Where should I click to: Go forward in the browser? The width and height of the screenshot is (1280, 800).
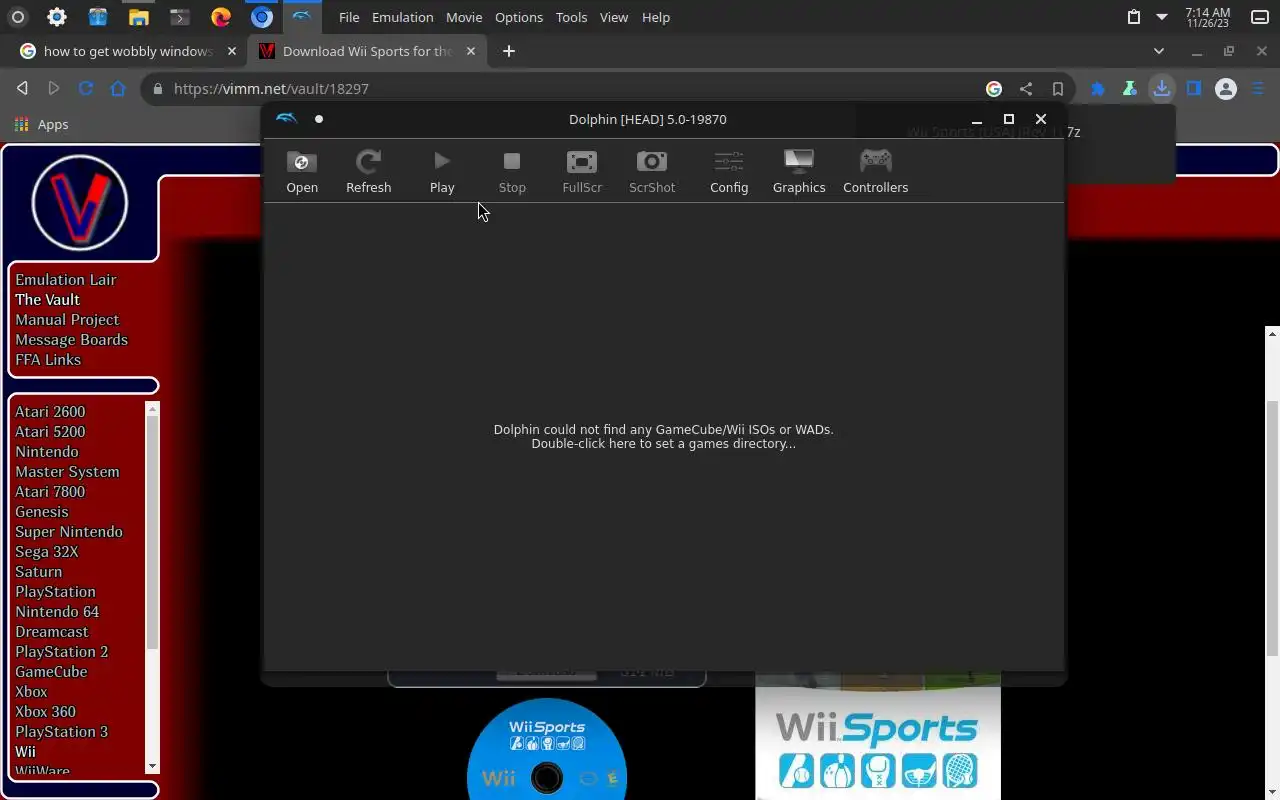pos(54,88)
